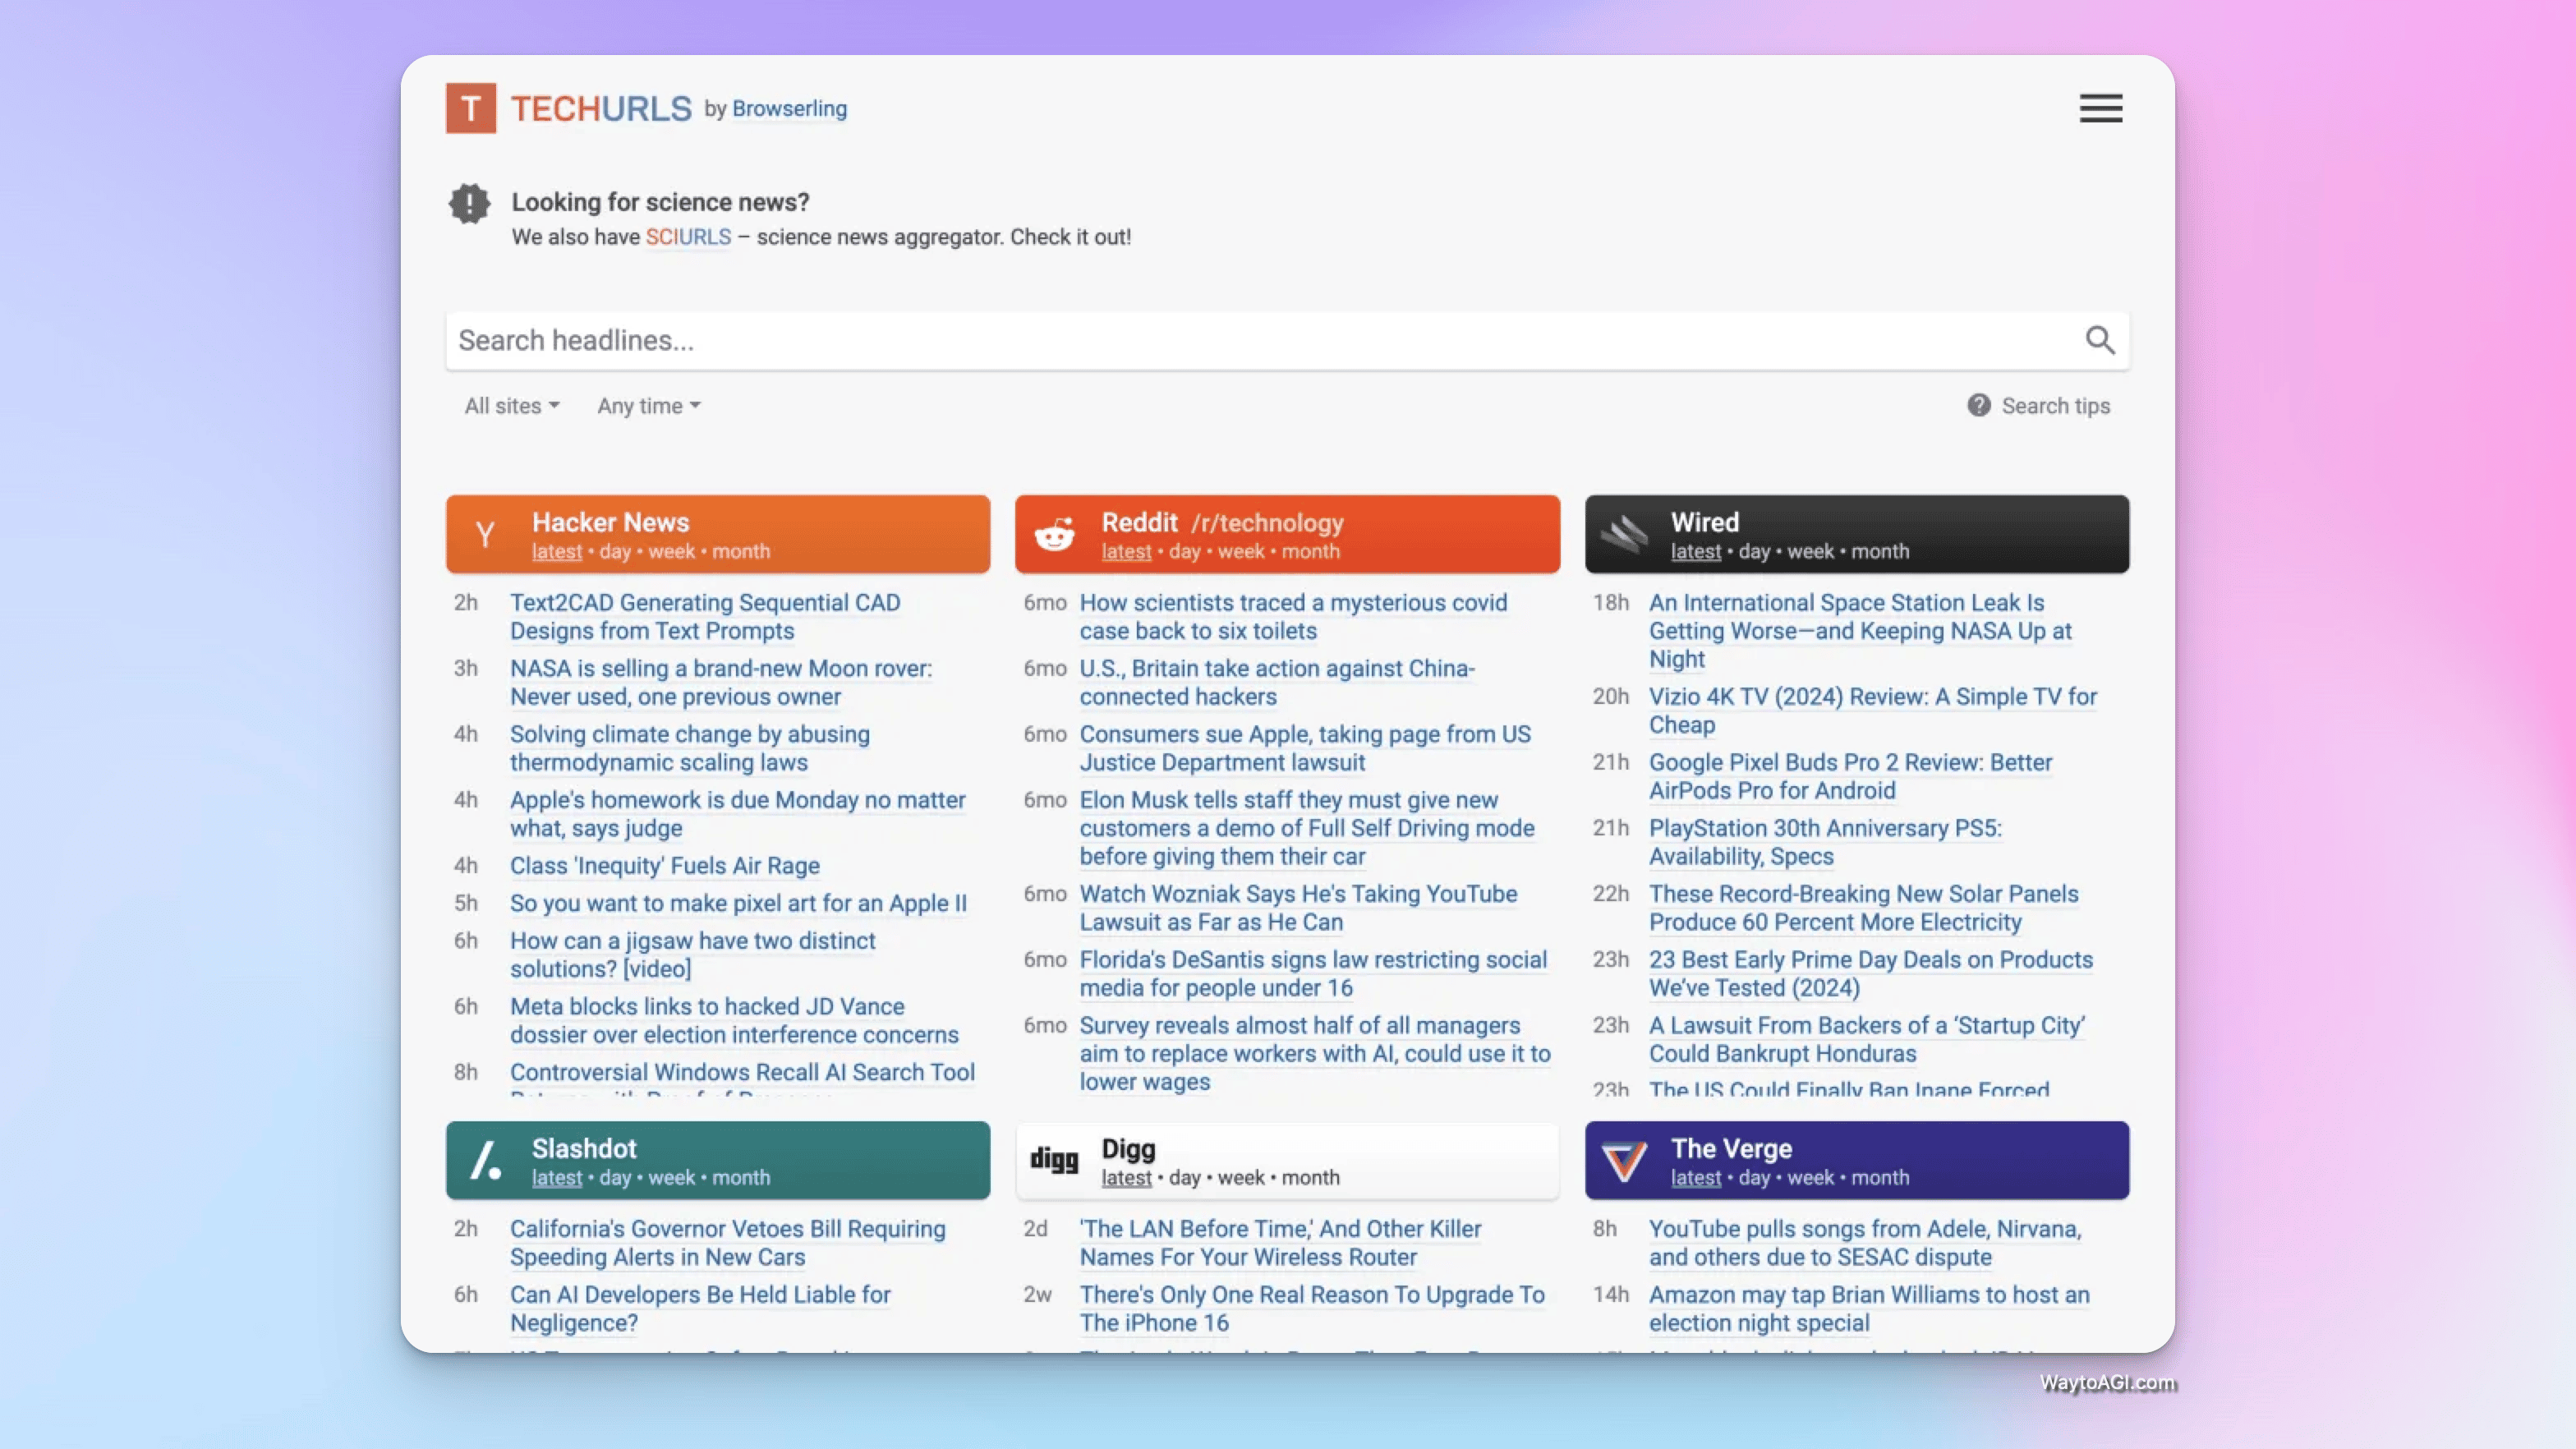This screenshot has height=1449, width=2576.
Task: Select Digg 'day' tab
Action: (x=1185, y=1177)
